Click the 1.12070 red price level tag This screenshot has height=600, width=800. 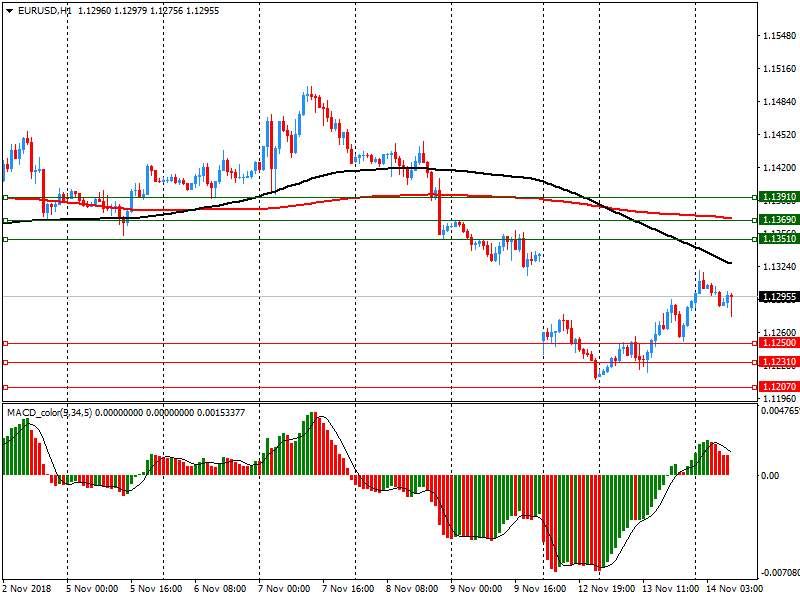pyautogui.click(x=777, y=387)
